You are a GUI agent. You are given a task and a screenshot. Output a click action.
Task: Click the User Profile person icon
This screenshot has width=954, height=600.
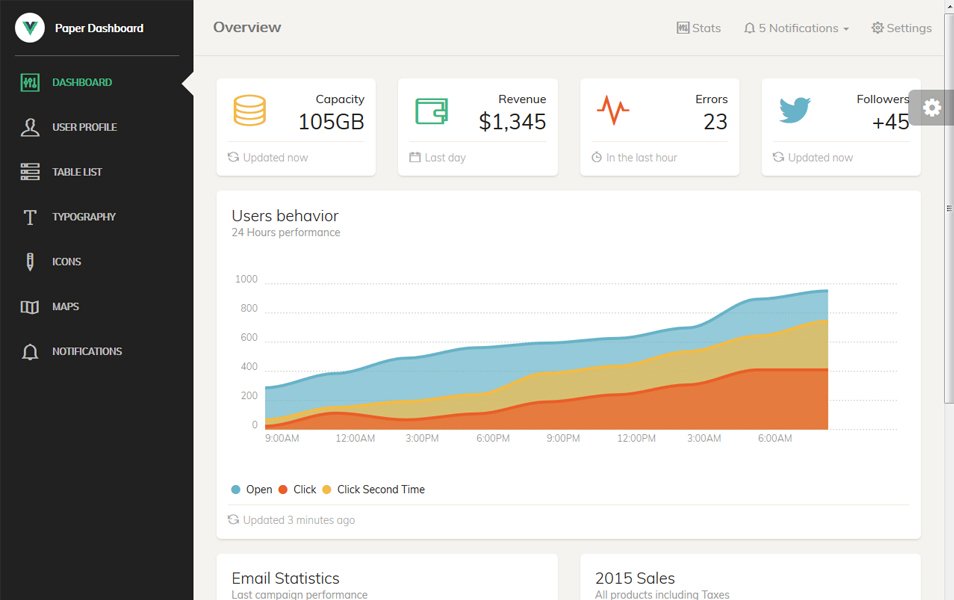[x=30, y=127]
